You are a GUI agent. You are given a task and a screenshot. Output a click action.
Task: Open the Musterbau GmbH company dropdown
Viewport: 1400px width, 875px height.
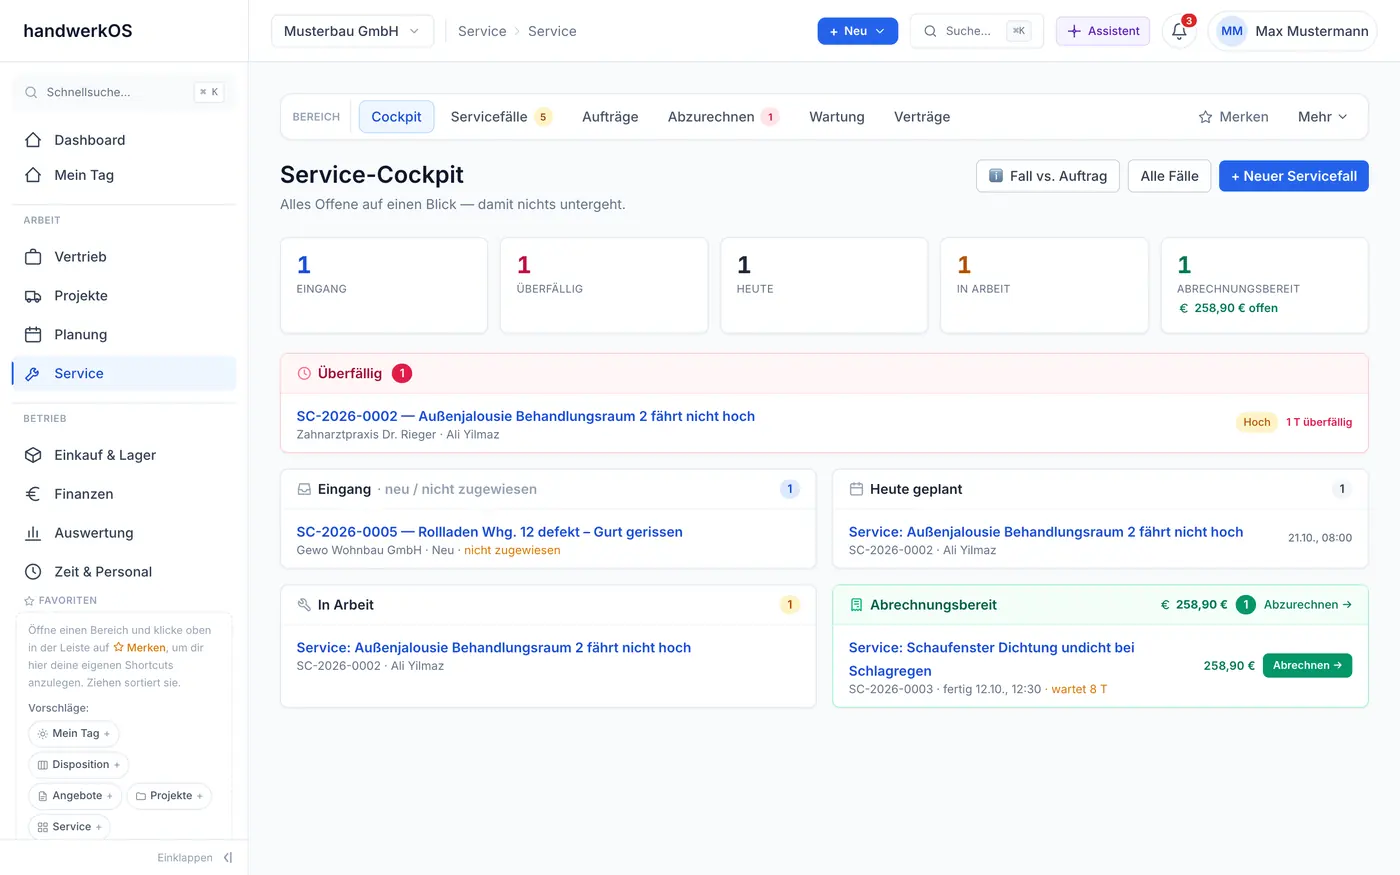tap(352, 31)
